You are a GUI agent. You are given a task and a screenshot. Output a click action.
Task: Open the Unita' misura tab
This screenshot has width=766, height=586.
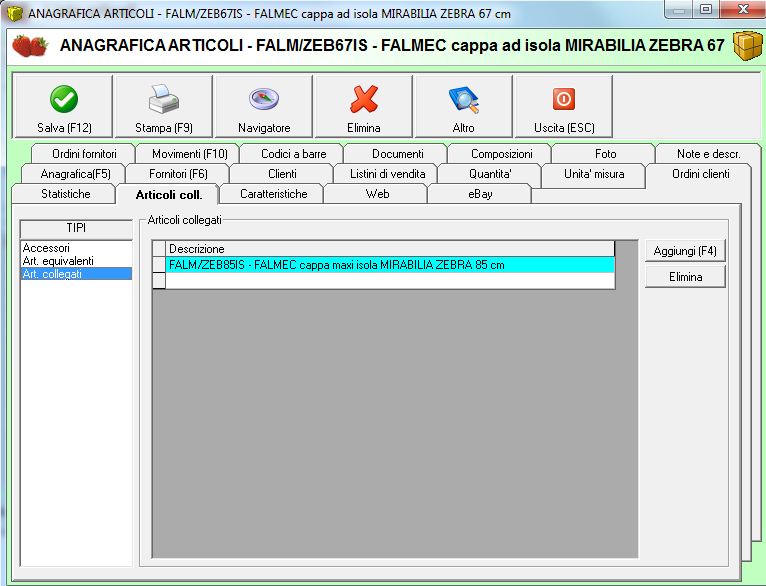coord(594,174)
